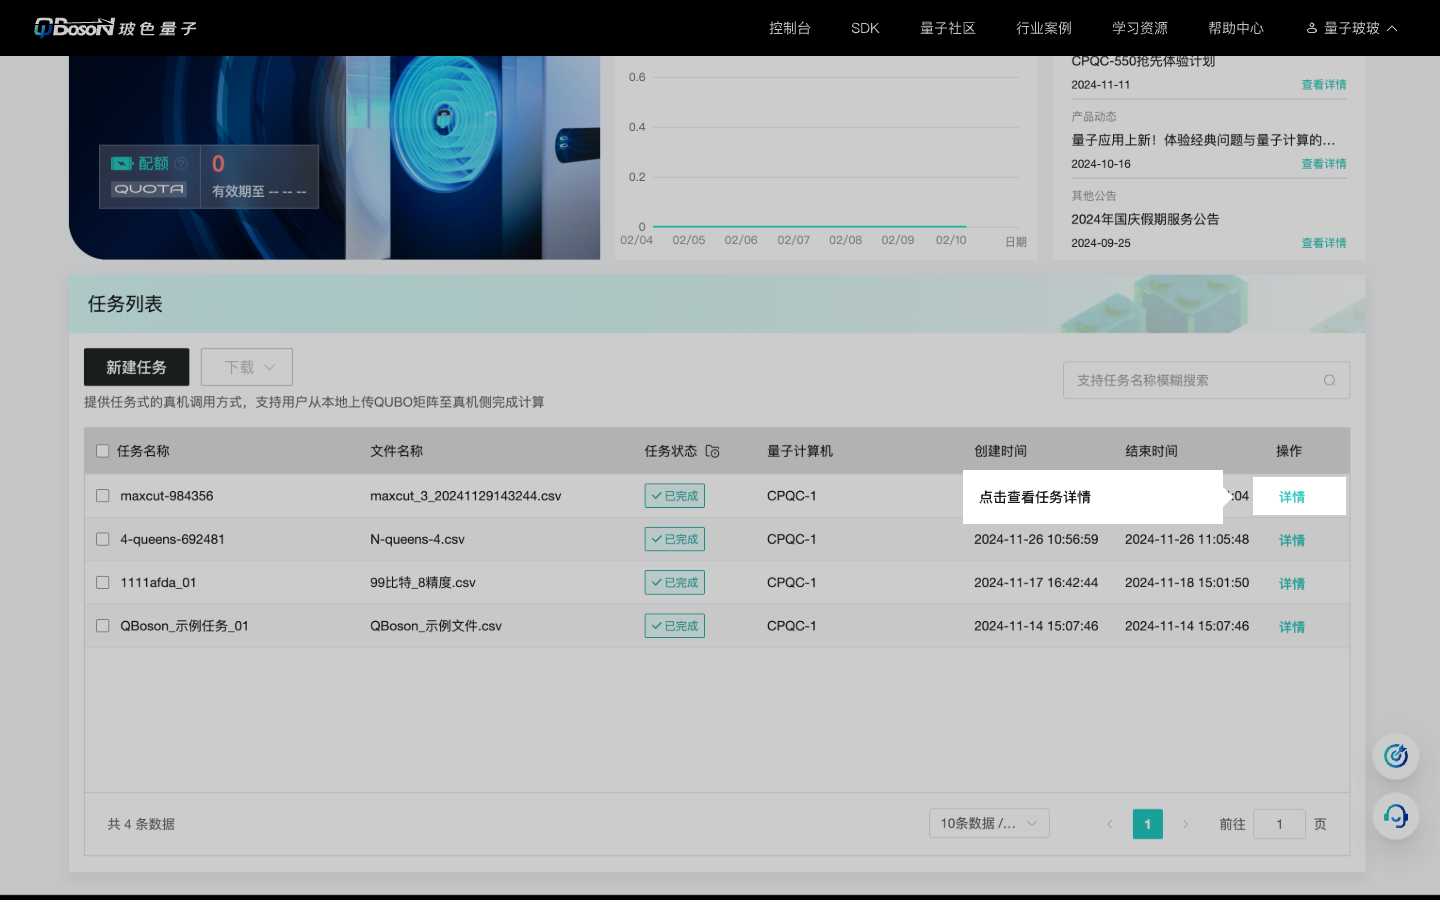The width and height of the screenshot is (1440, 900).
Task: Click the floating feedback target icon
Action: pyautogui.click(x=1396, y=755)
